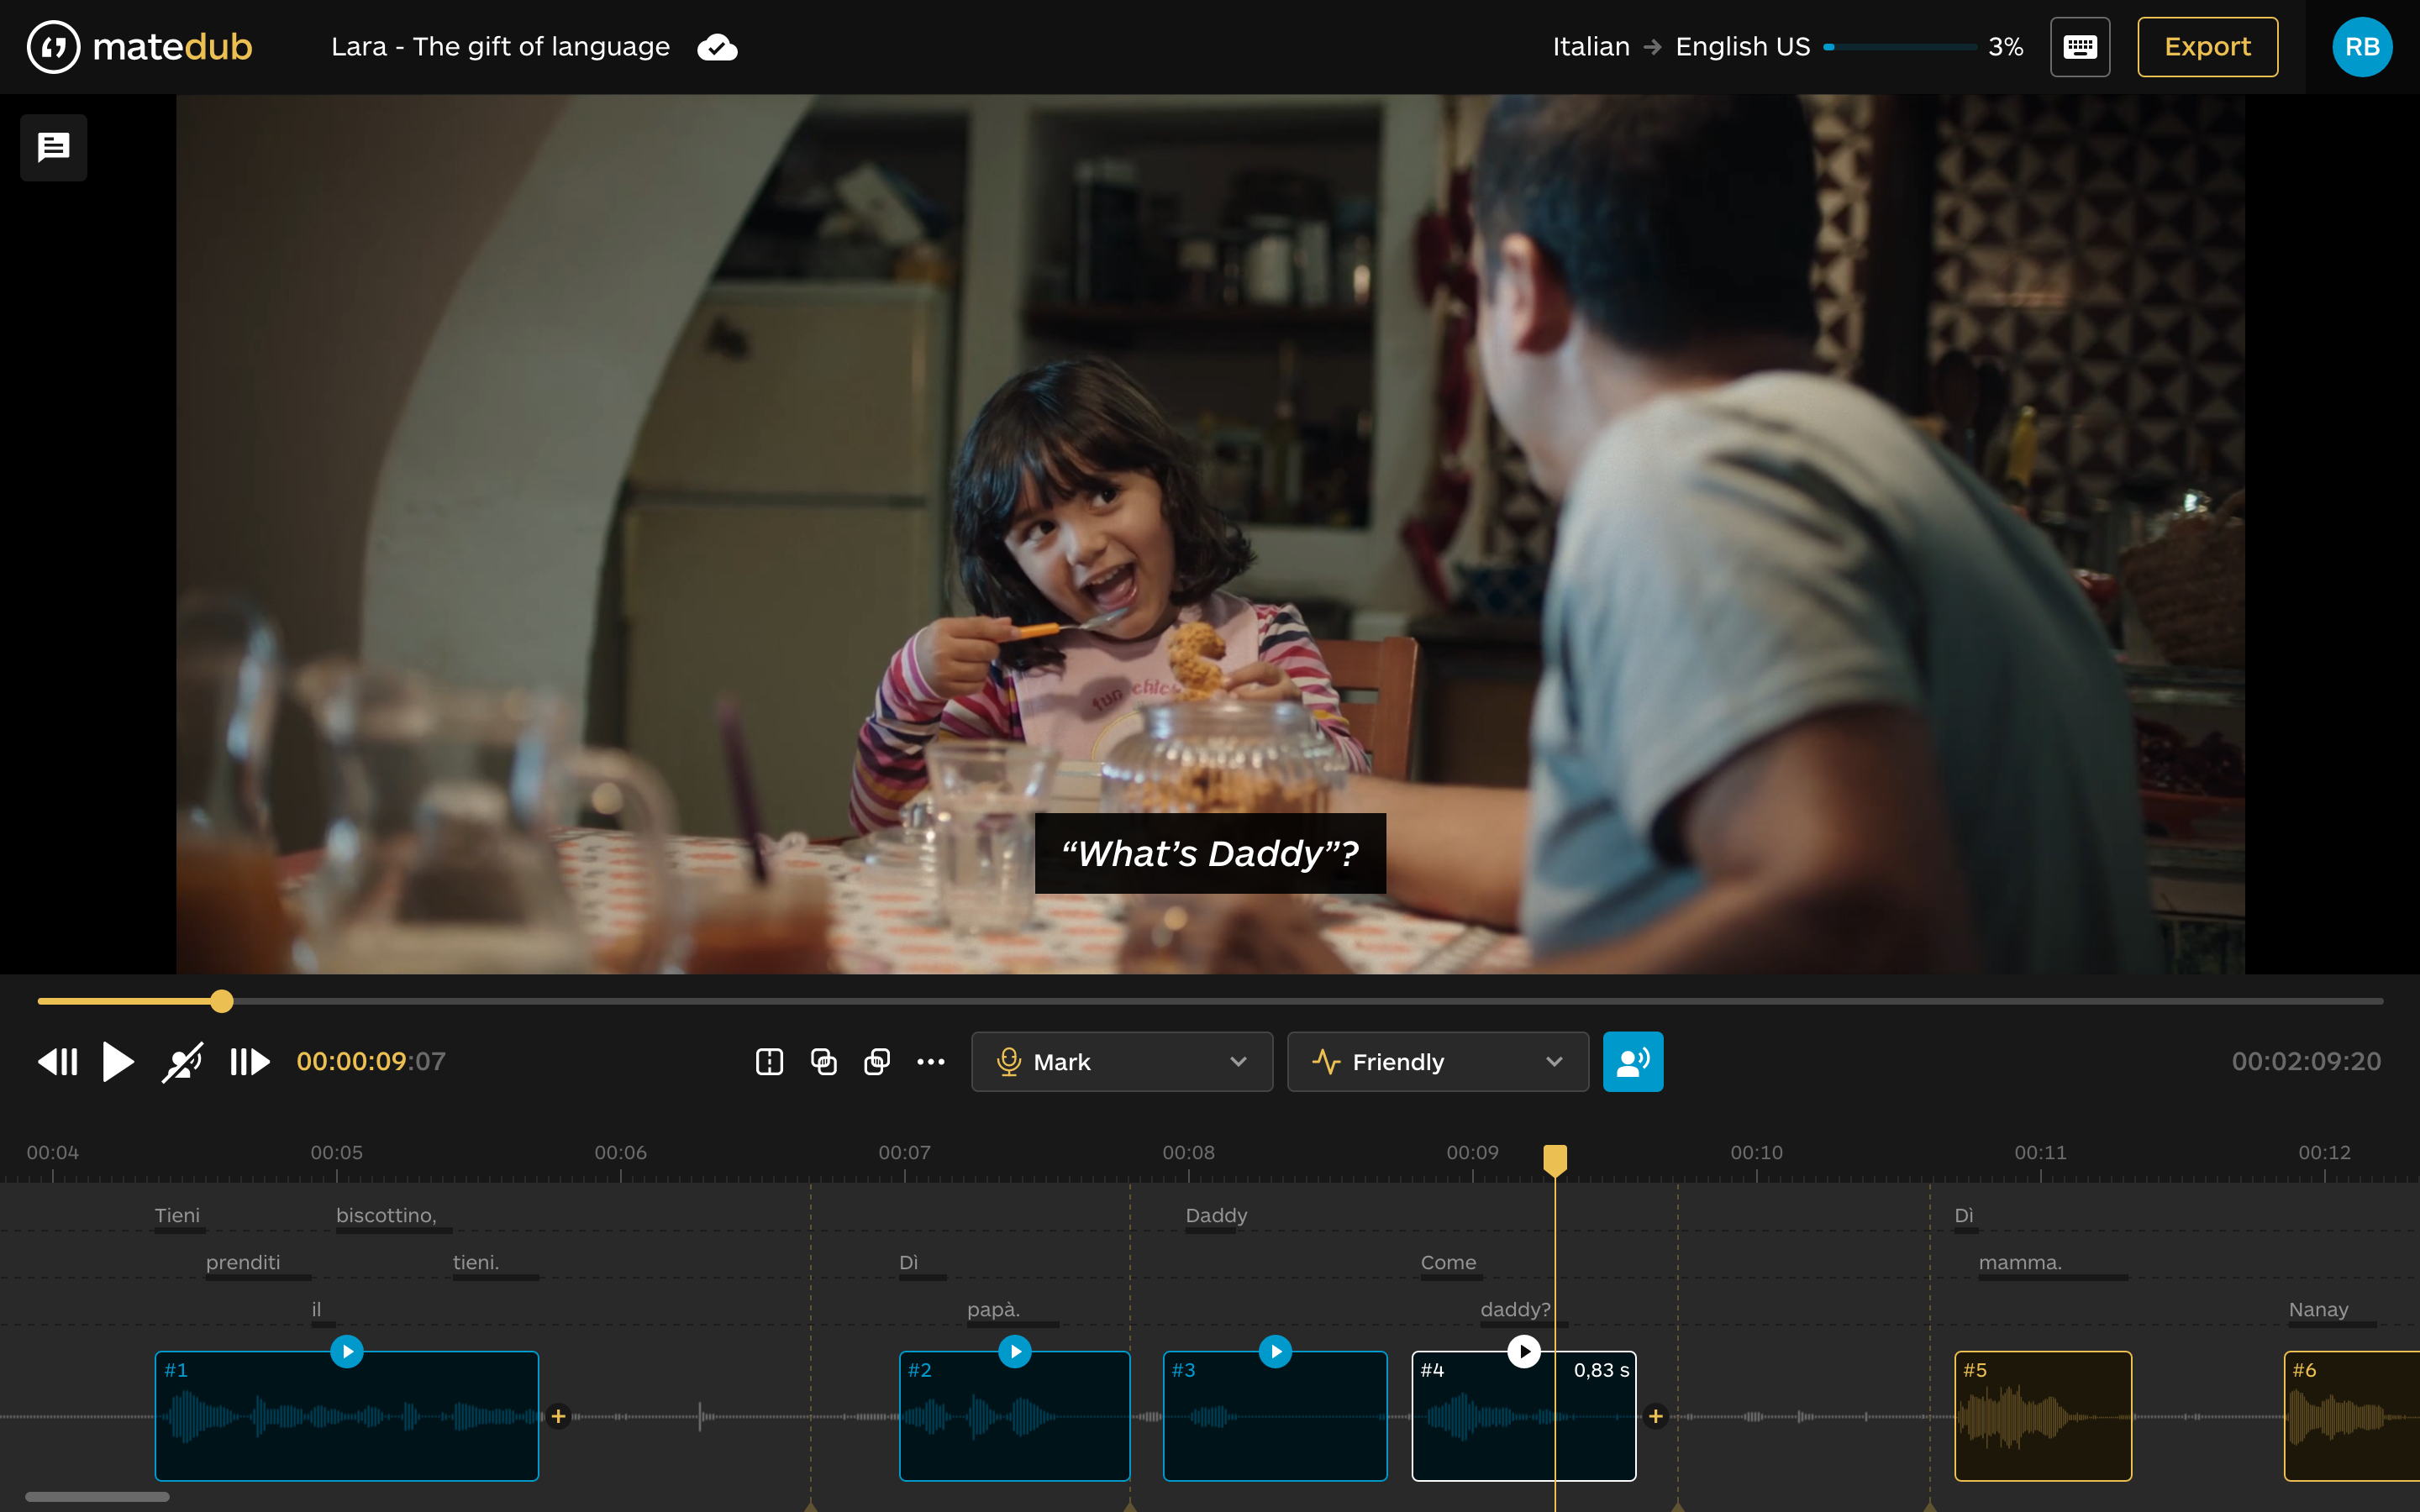Click the cloud saved status icon
Screen dimensions: 2420x1512
[717, 47]
